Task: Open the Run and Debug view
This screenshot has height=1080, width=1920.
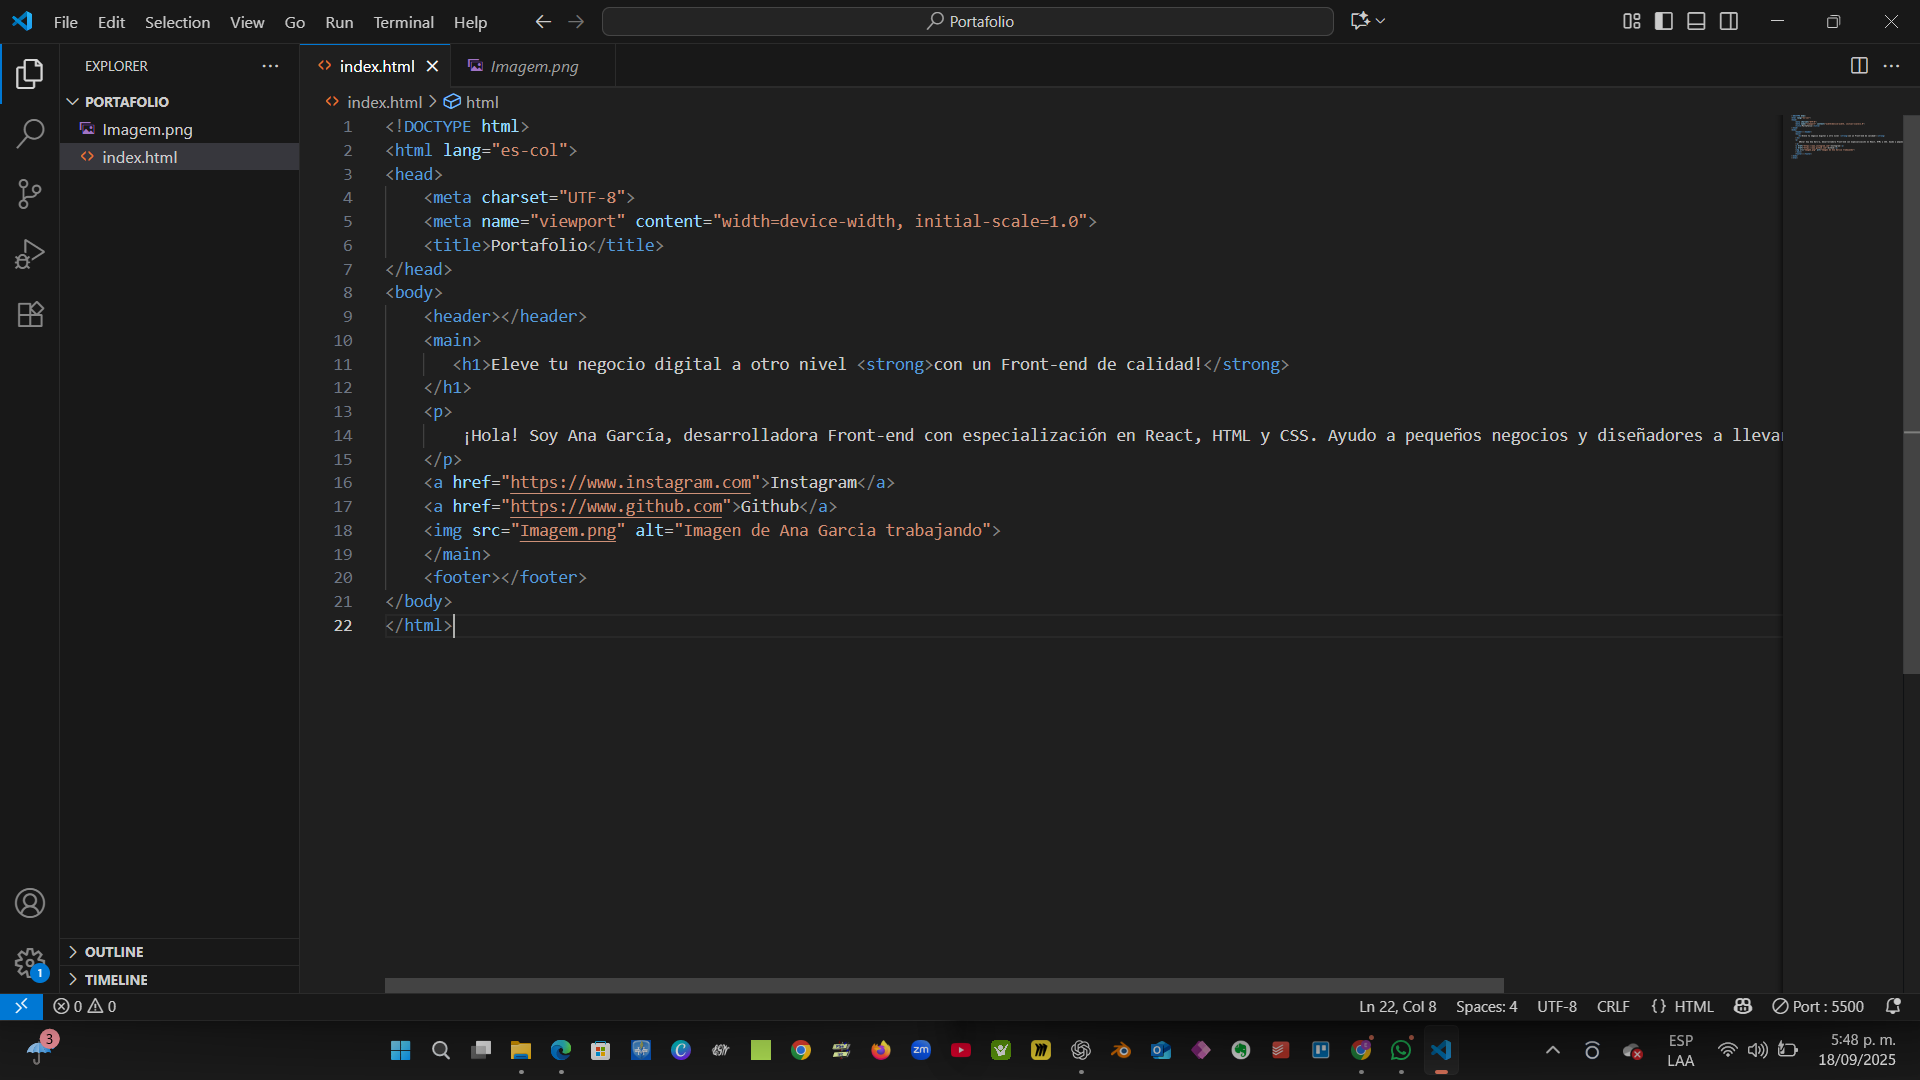Action: coord(30,254)
